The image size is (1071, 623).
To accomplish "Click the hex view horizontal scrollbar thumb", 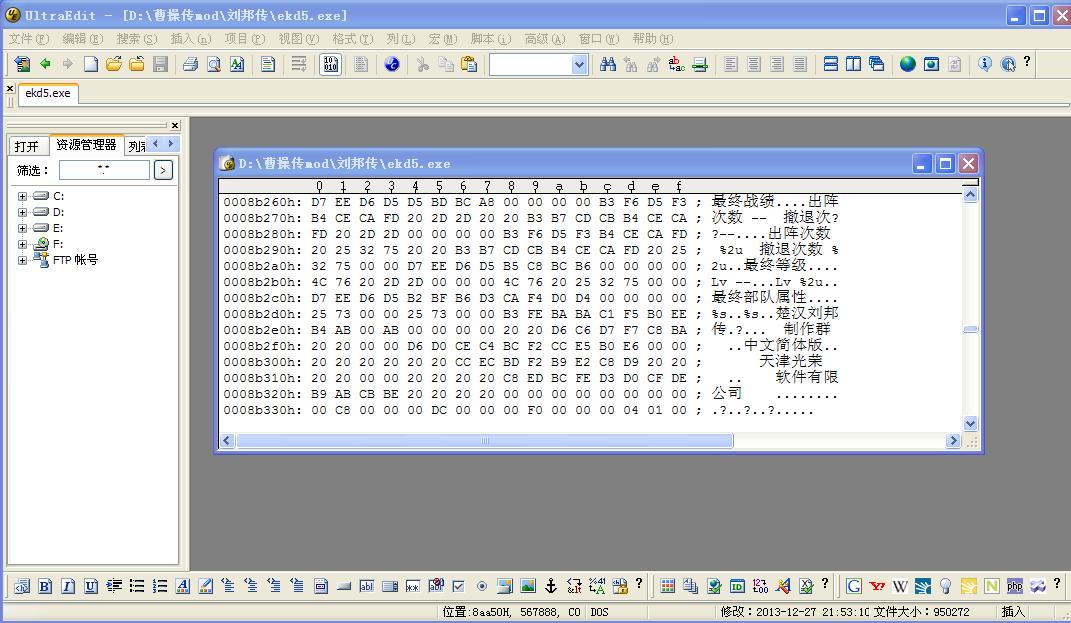I will 484,441.
